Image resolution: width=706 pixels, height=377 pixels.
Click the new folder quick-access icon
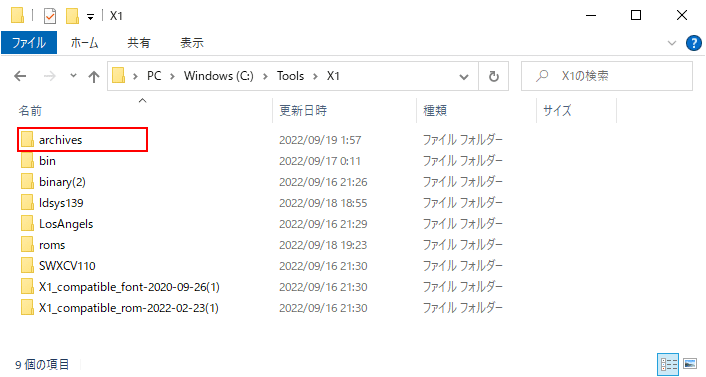72,16
